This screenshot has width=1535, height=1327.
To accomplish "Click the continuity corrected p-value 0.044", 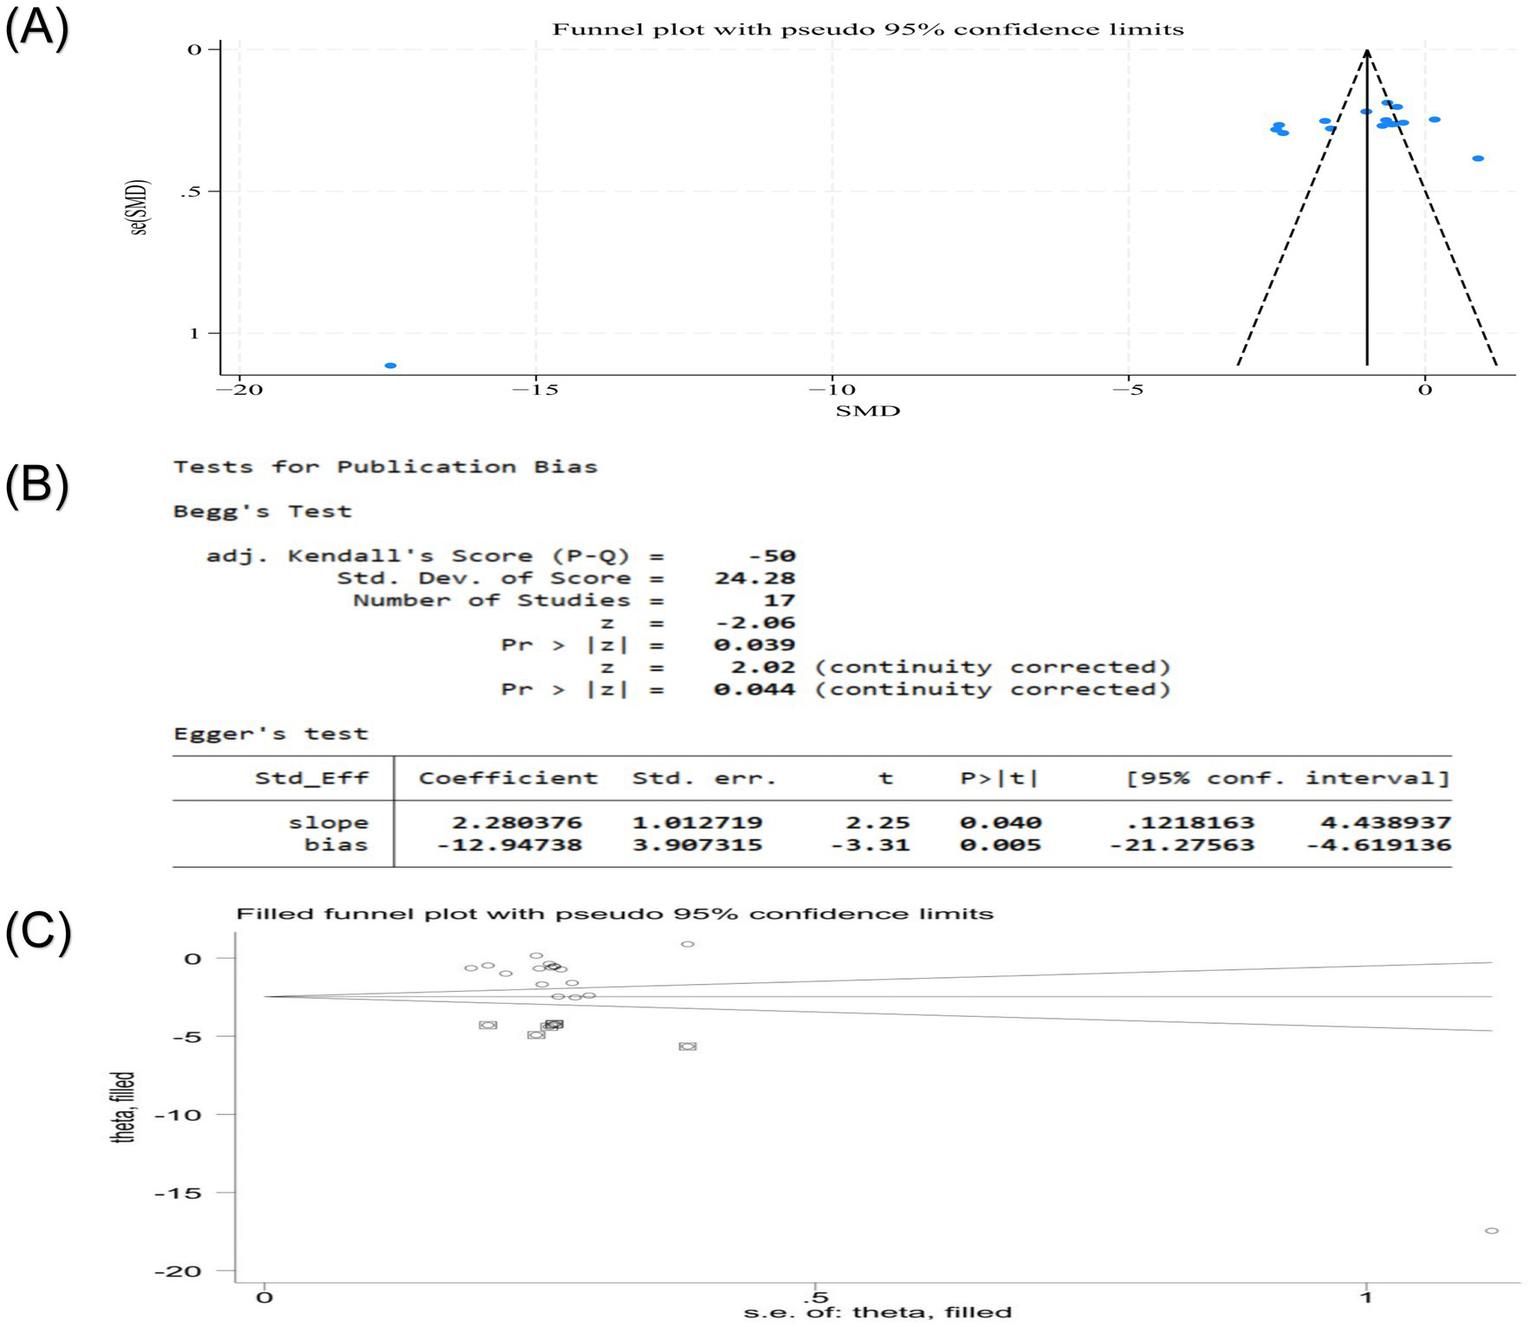I will [754, 689].
